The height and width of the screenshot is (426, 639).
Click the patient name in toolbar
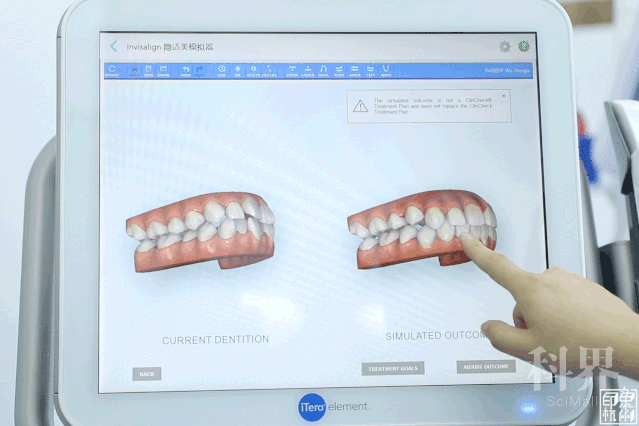(x=507, y=71)
